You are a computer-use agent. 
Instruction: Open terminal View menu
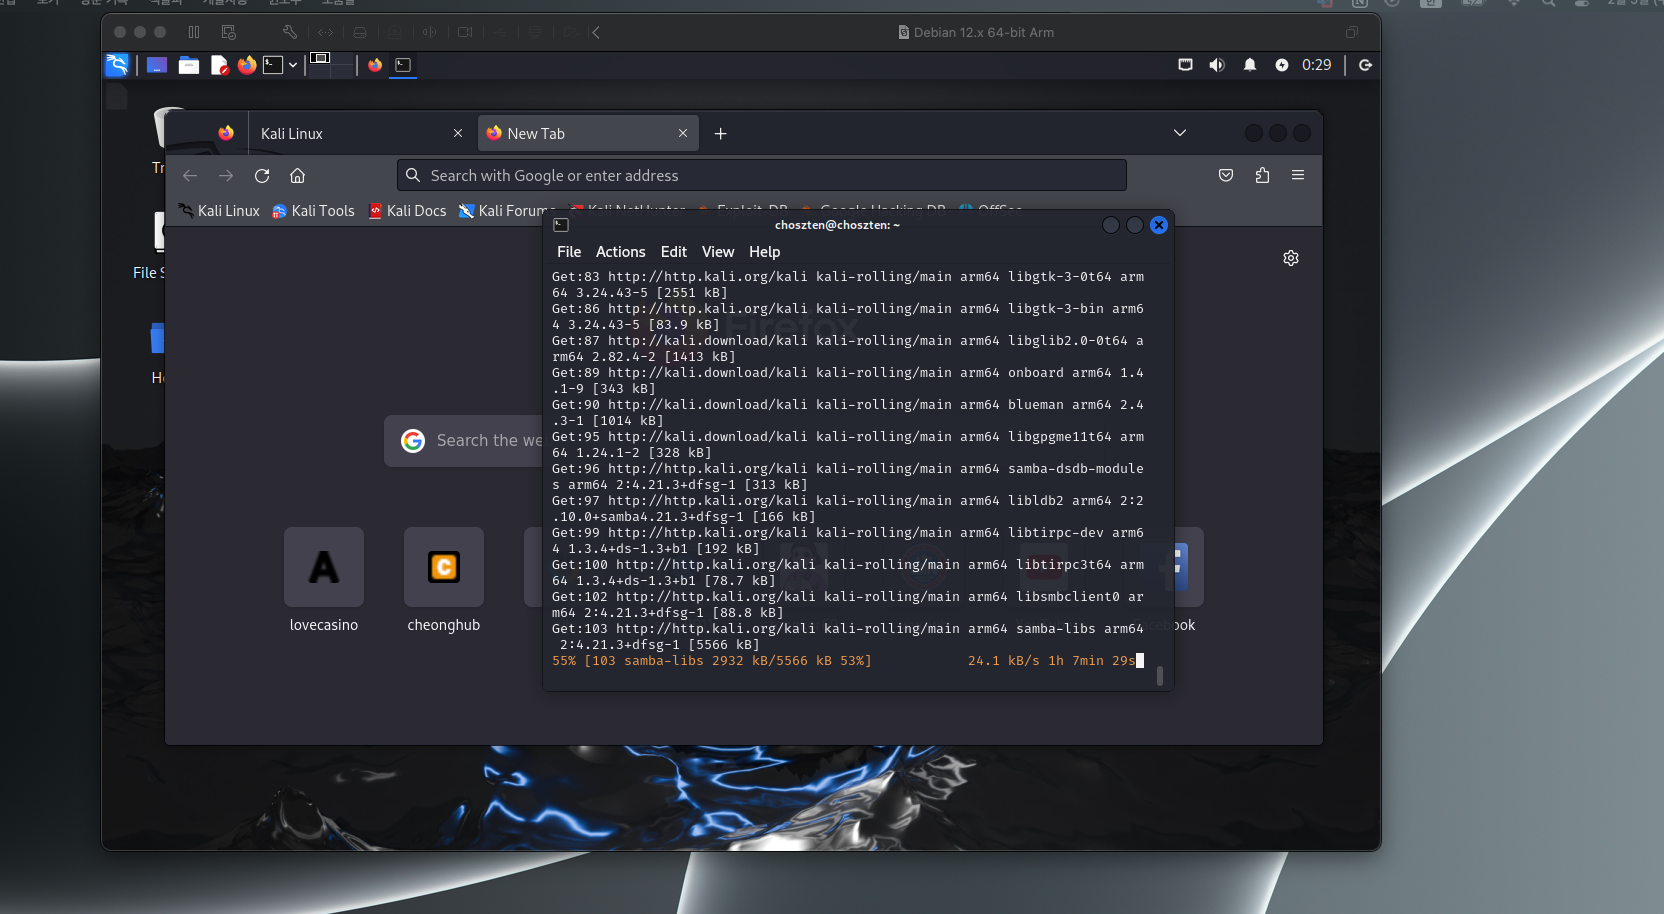(x=718, y=252)
